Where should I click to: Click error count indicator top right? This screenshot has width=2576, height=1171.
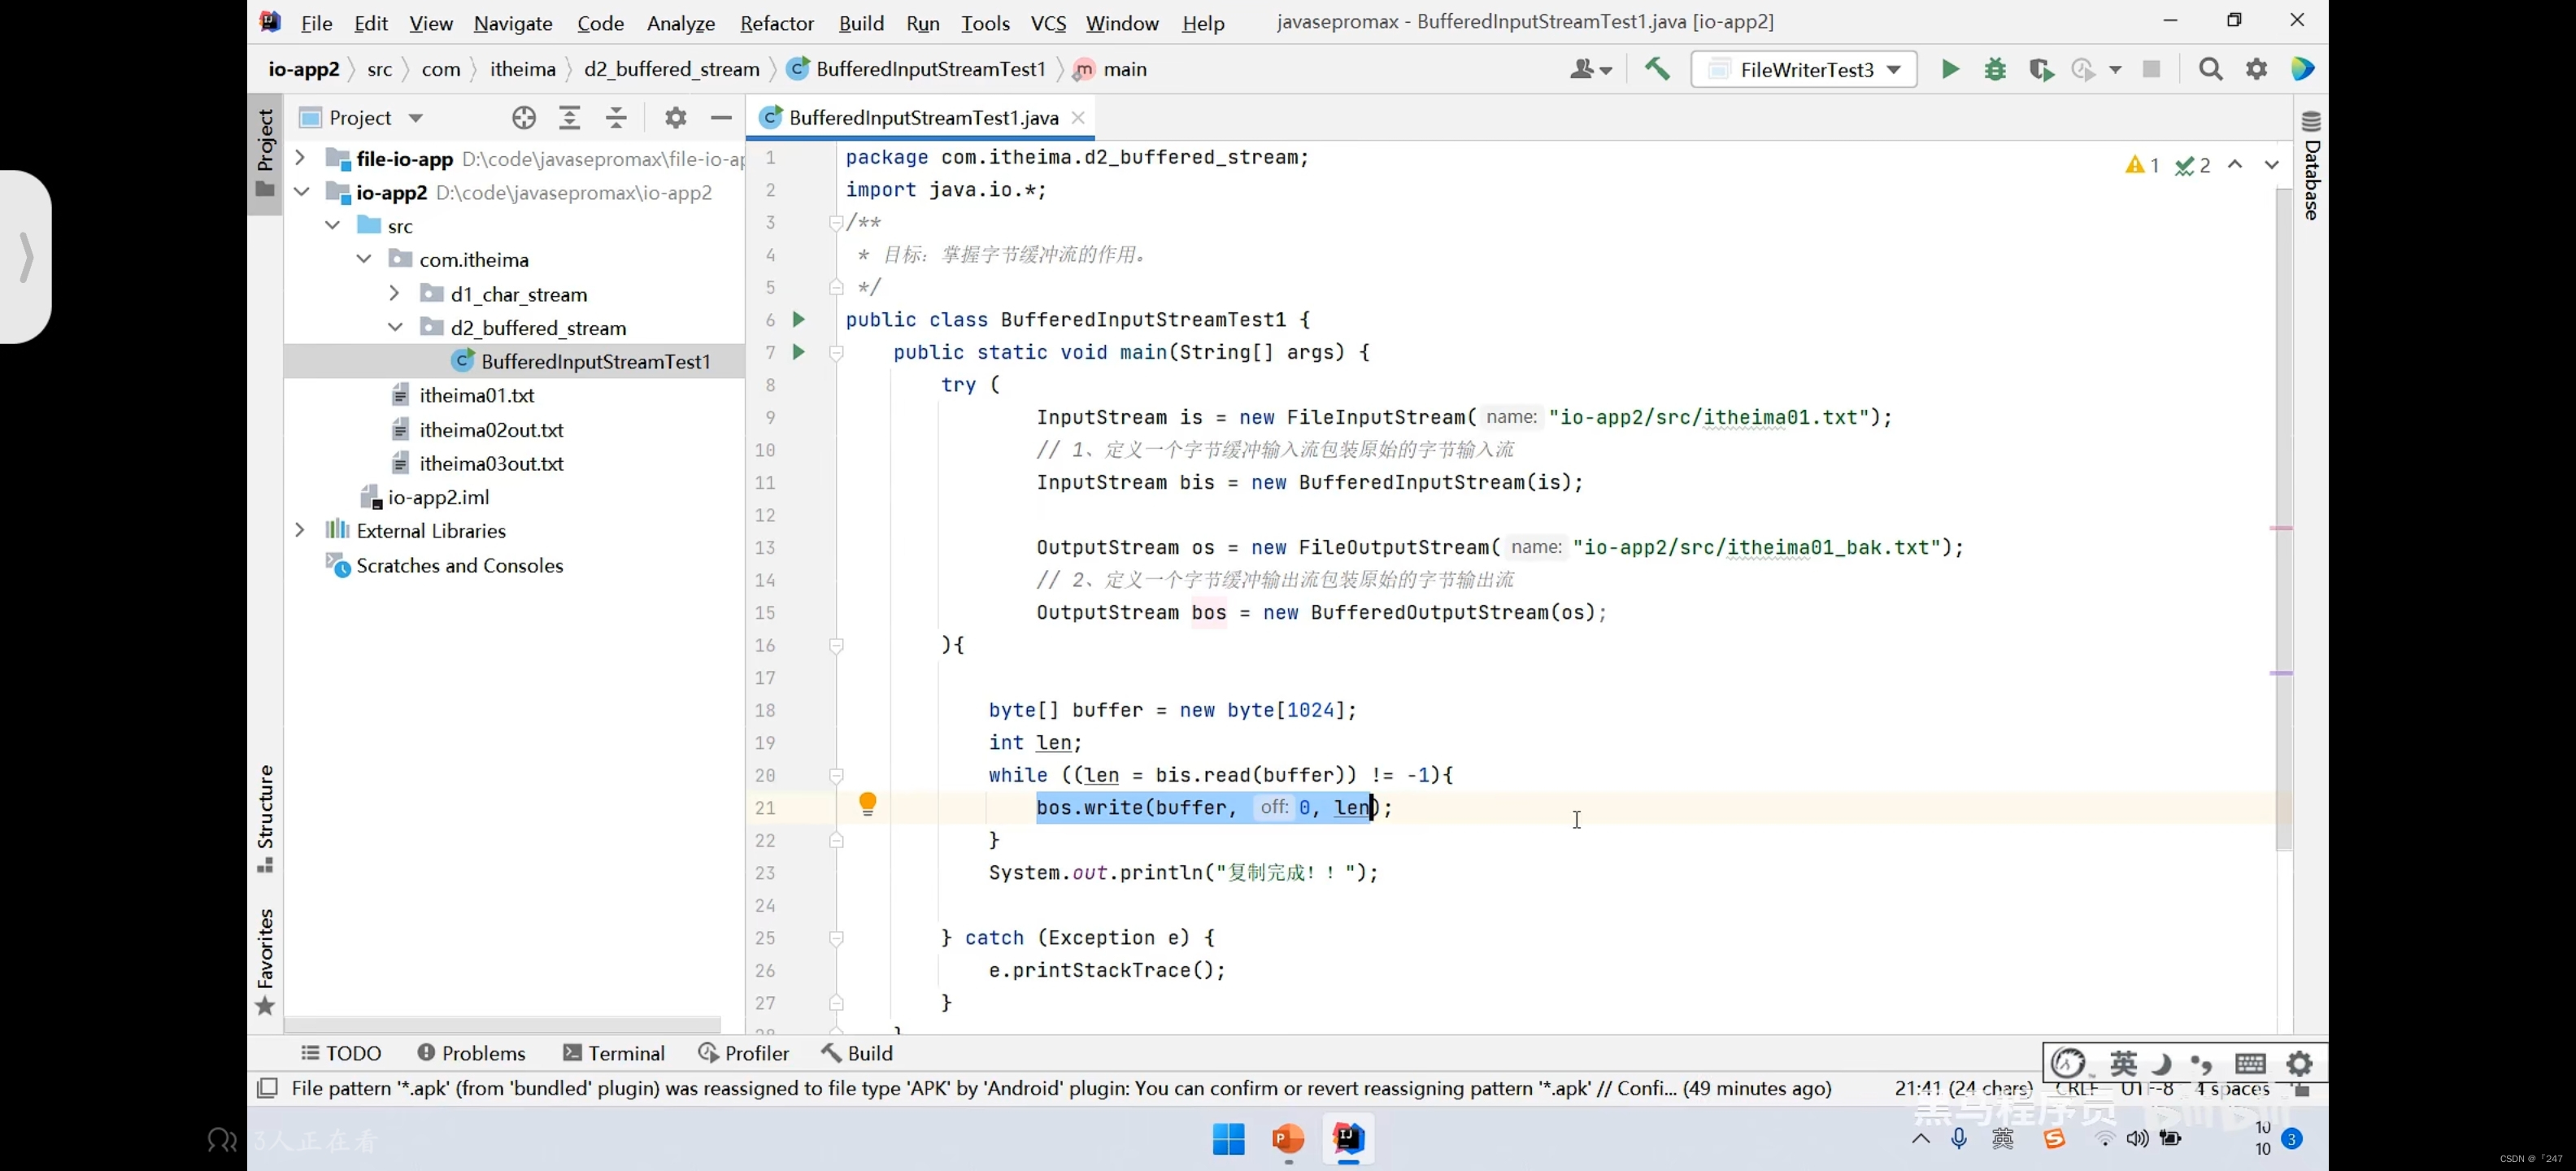2136,164
